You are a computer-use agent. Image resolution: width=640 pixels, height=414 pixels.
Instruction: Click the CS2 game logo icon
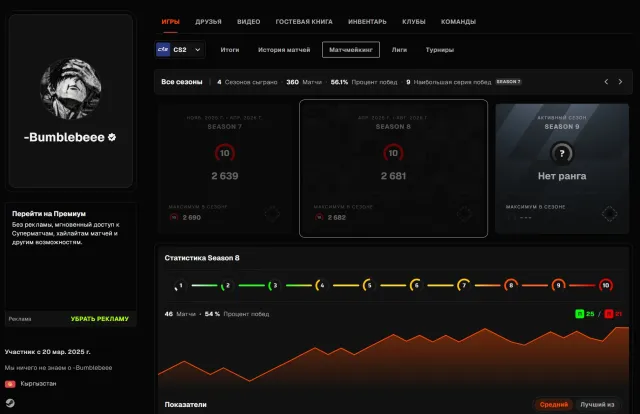pos(163,50)
